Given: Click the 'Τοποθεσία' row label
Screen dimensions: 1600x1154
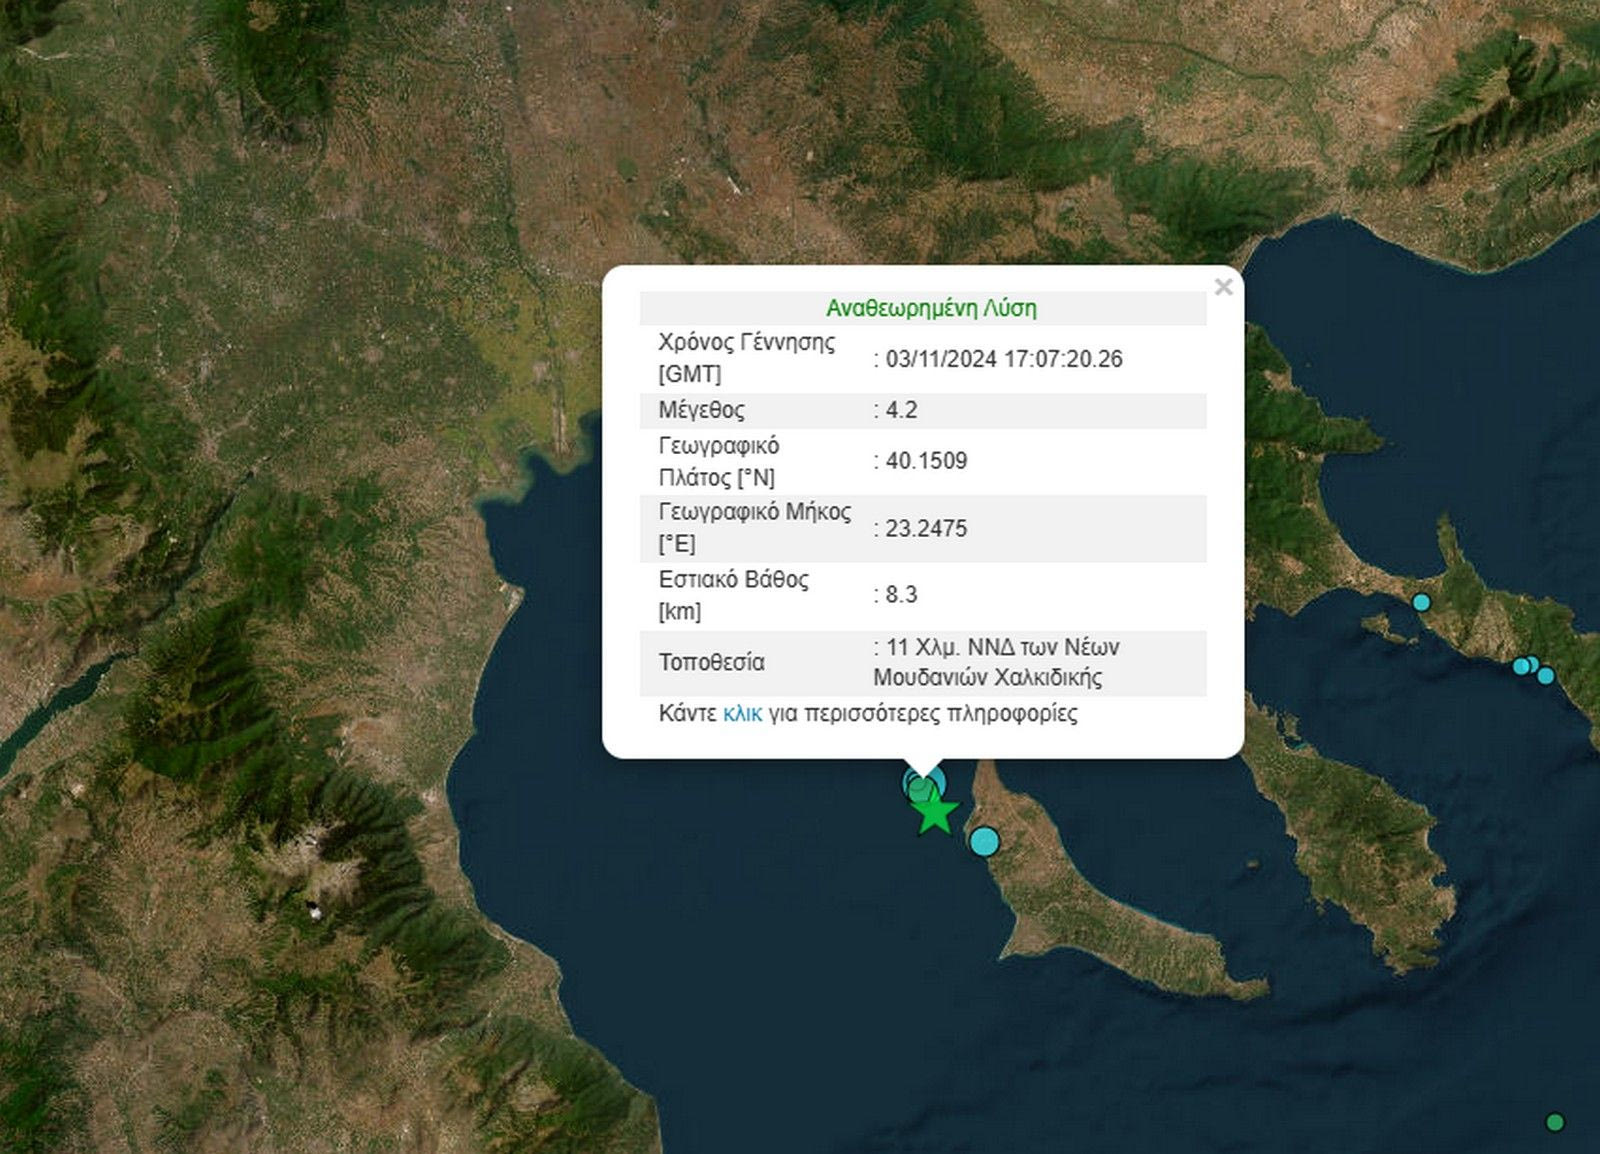Looking at the screenshot, I should [x=711, y=662].
